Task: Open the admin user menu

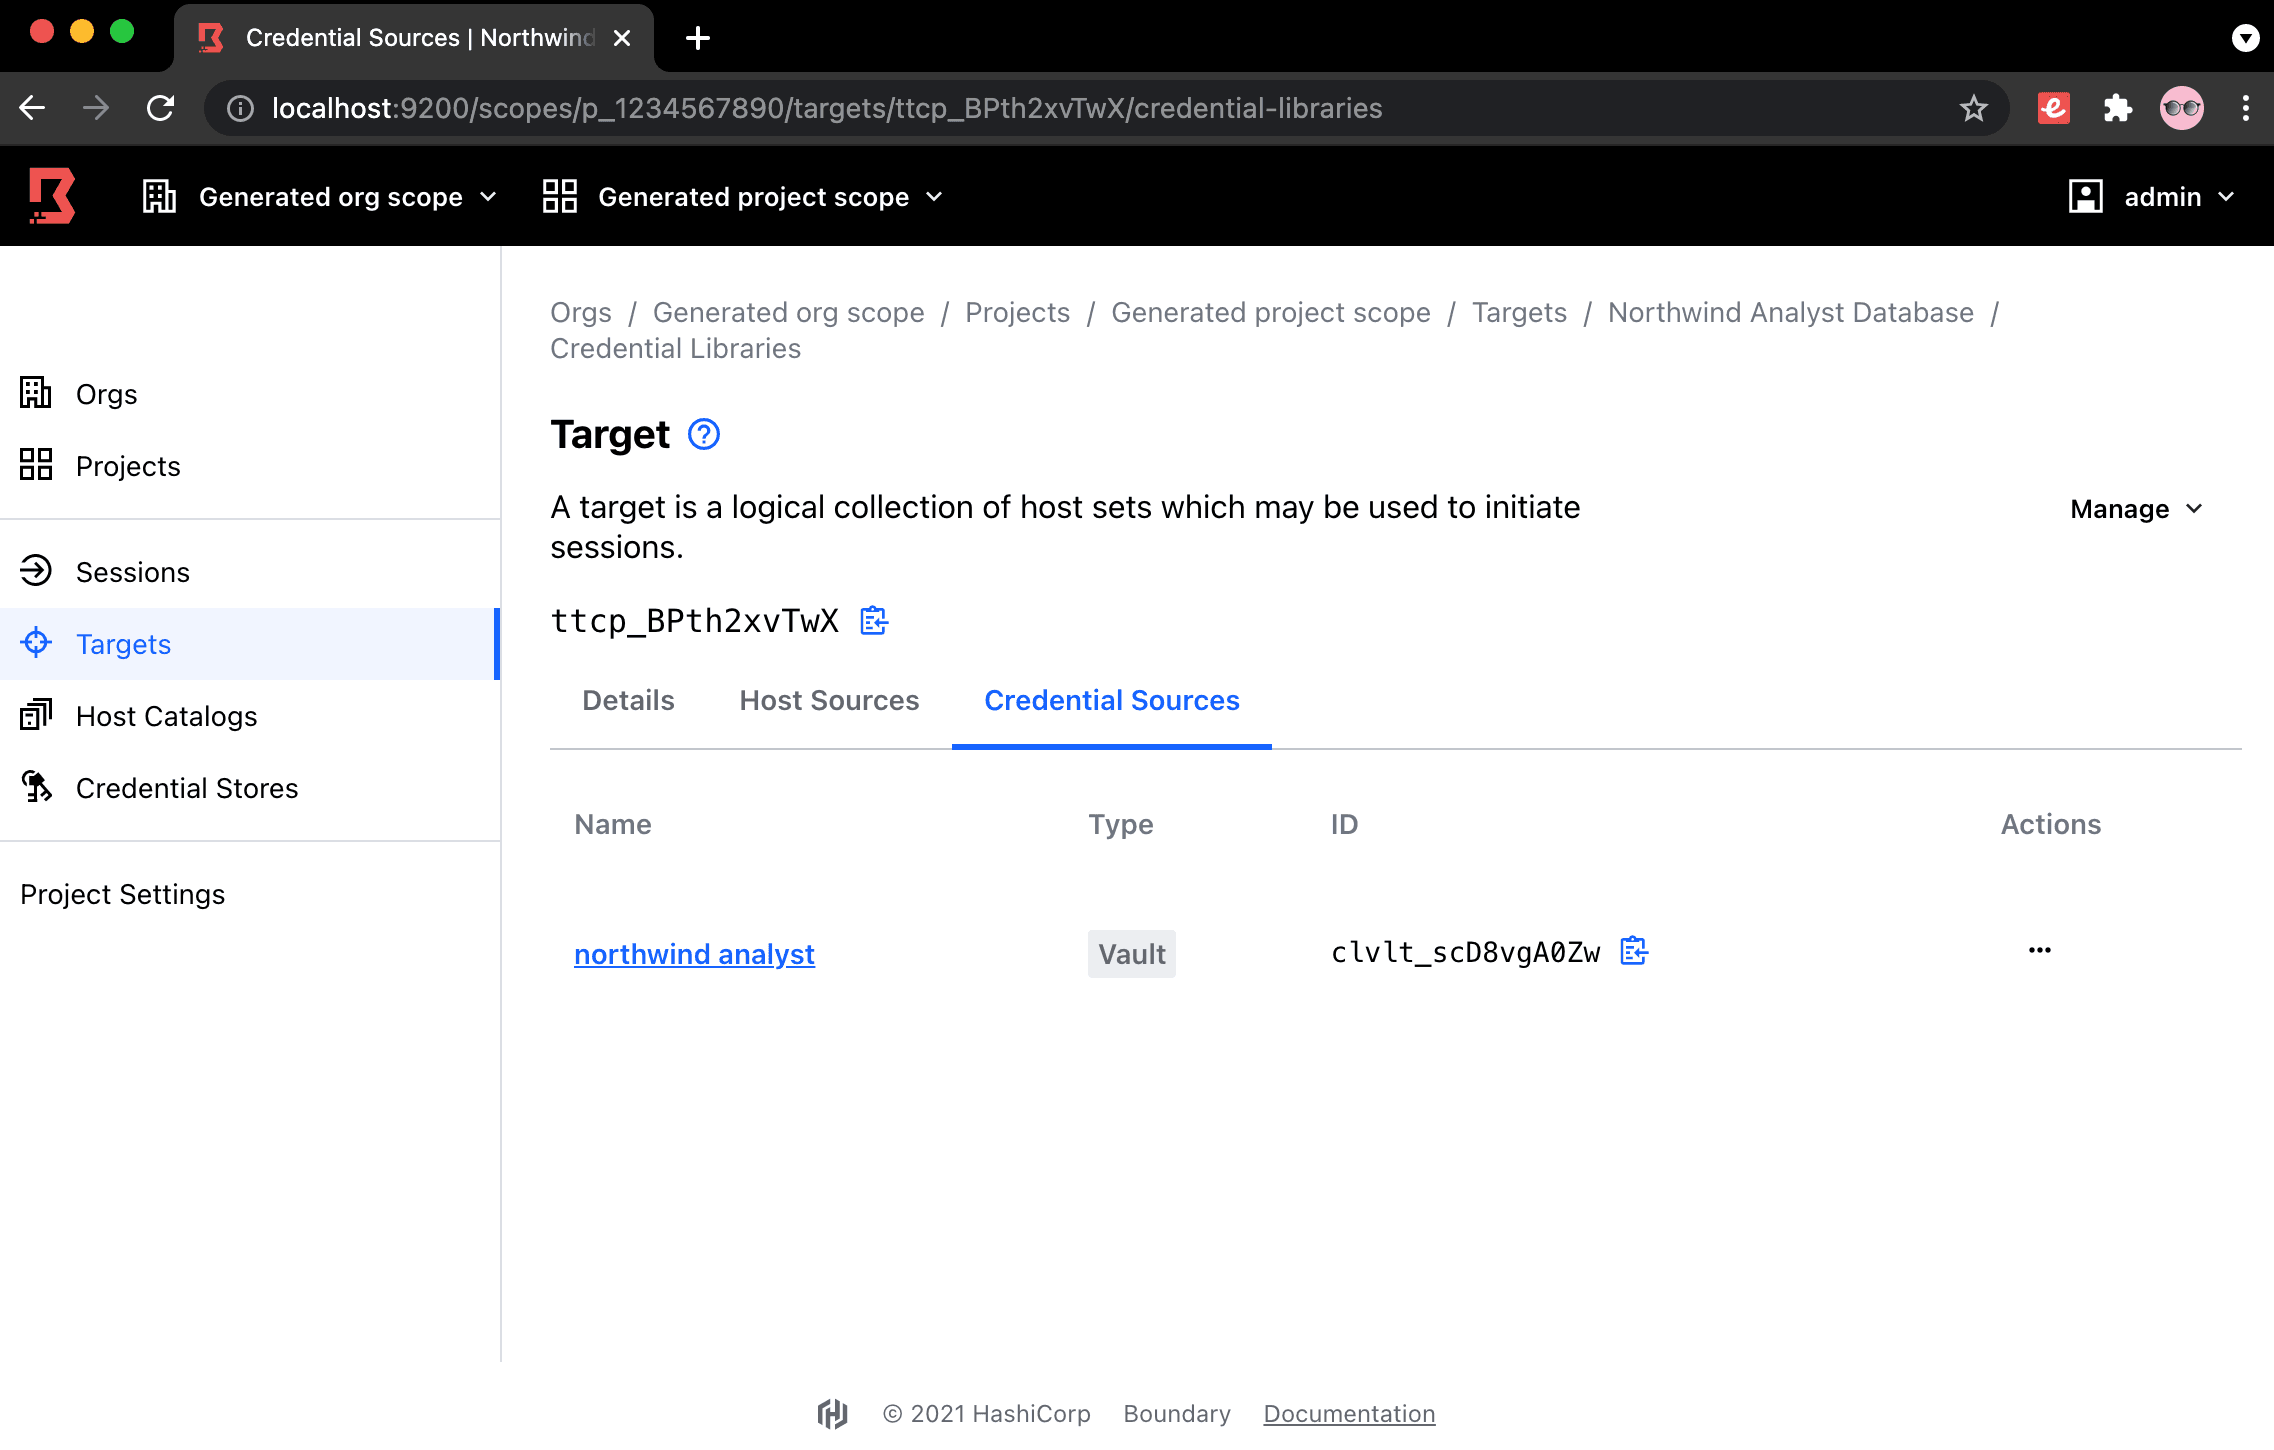Action: coord(2152,197)
